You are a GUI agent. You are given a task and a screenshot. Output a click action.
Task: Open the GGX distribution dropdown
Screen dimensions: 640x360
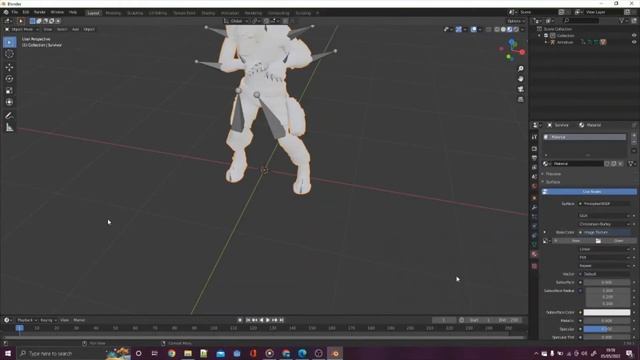[604, 216]
